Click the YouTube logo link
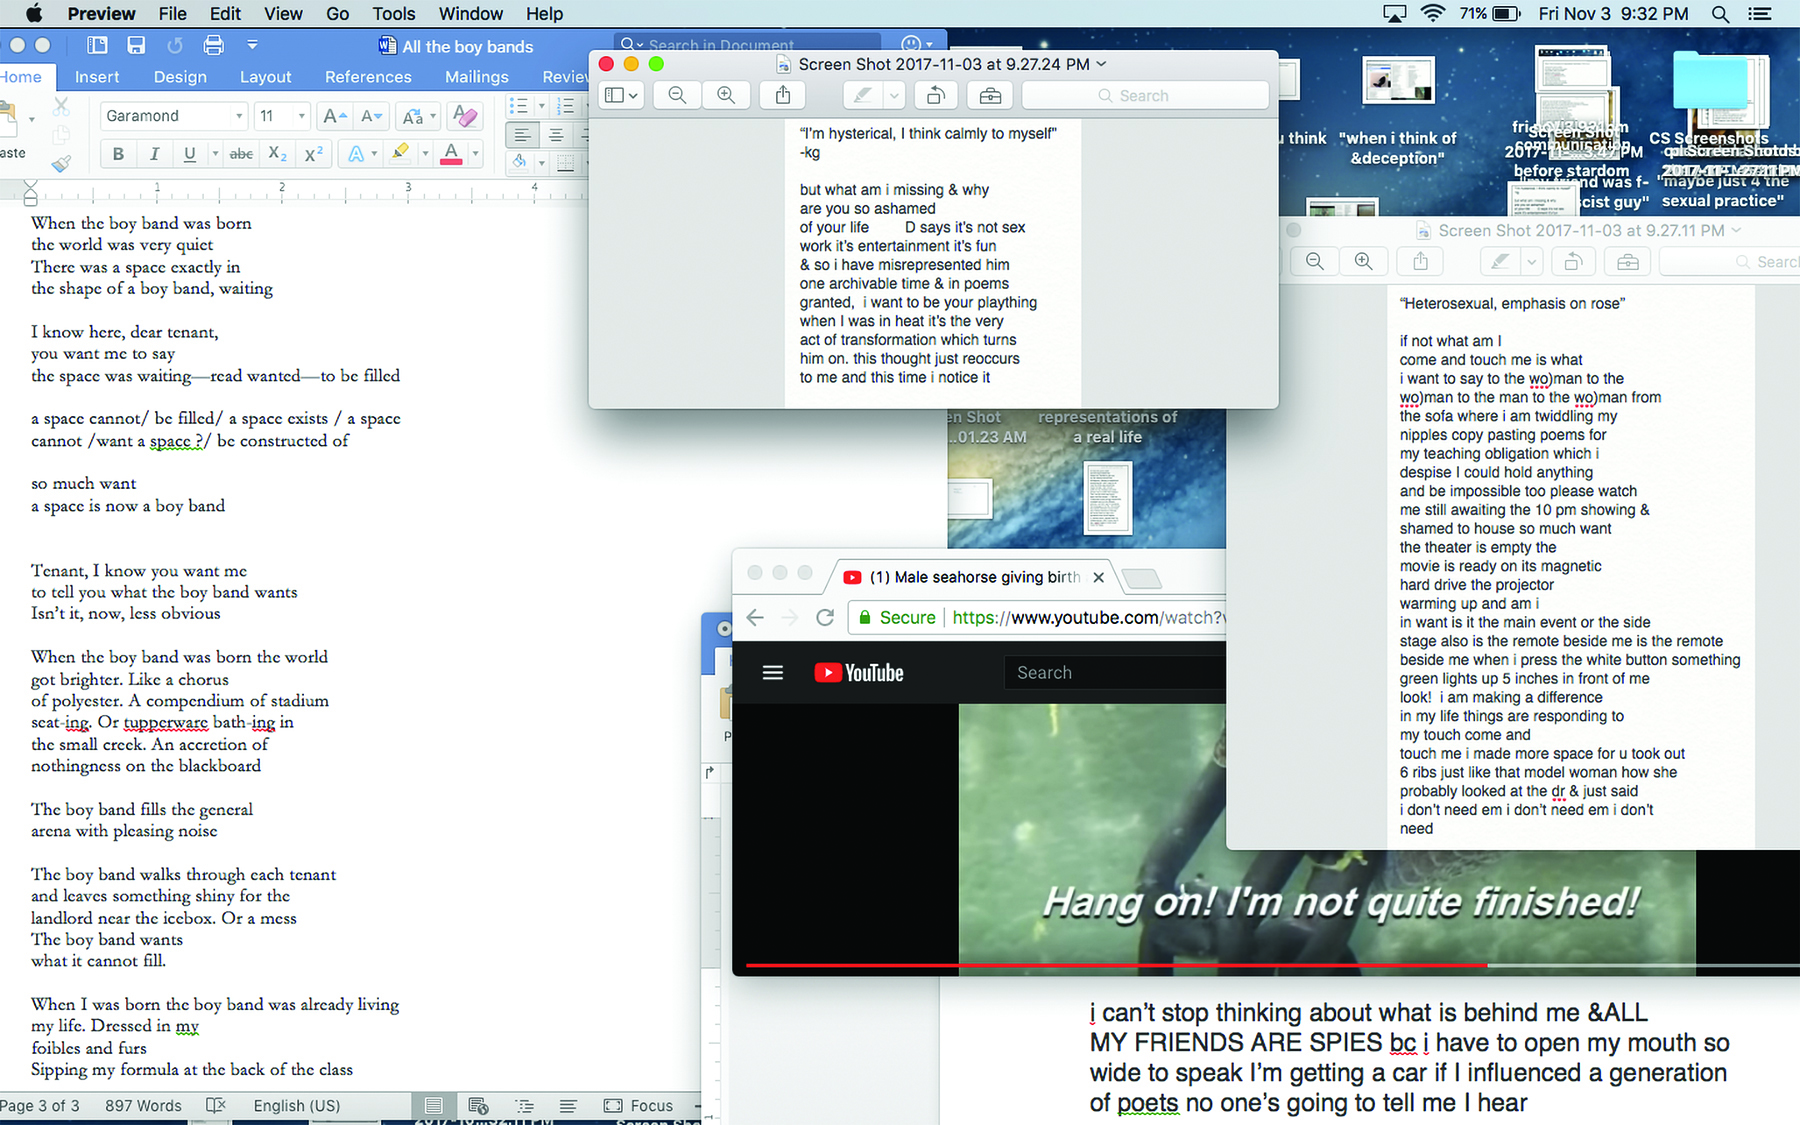The height and width of the screenshot is (1125, 1800). (x=859, y=673)
